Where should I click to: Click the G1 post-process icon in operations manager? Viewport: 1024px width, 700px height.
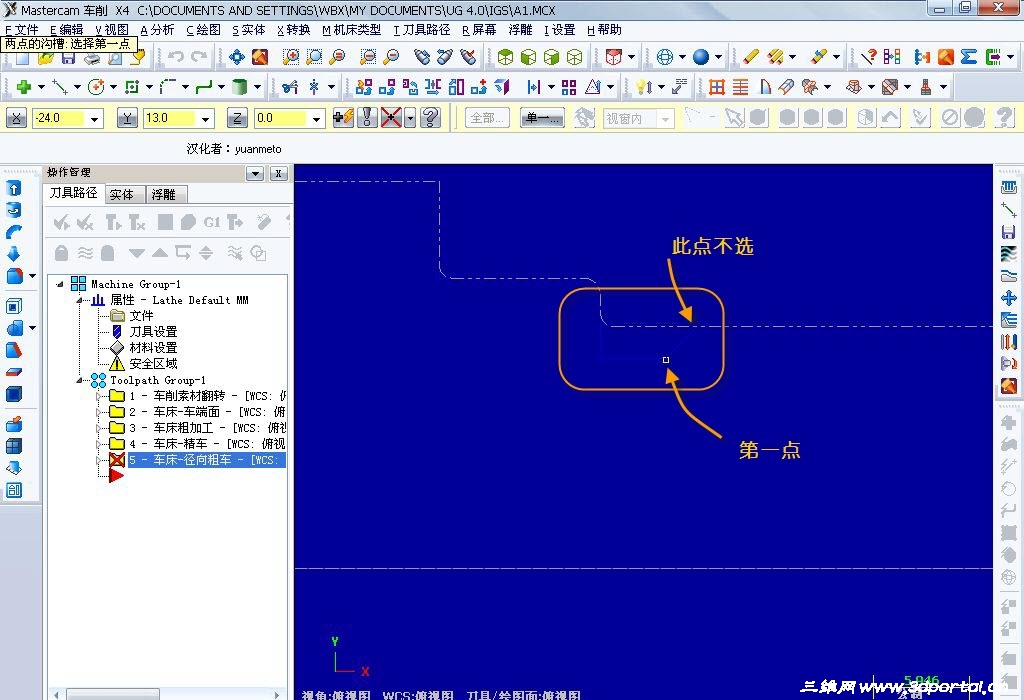[212, 223]
